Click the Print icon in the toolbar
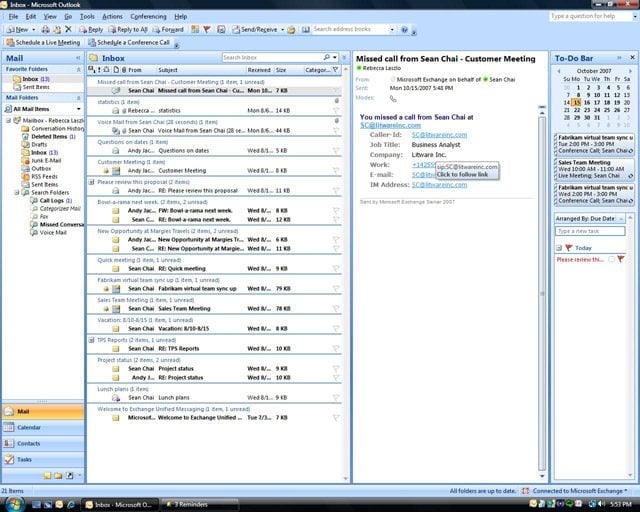The image size is (640, 512). [45, 29]
